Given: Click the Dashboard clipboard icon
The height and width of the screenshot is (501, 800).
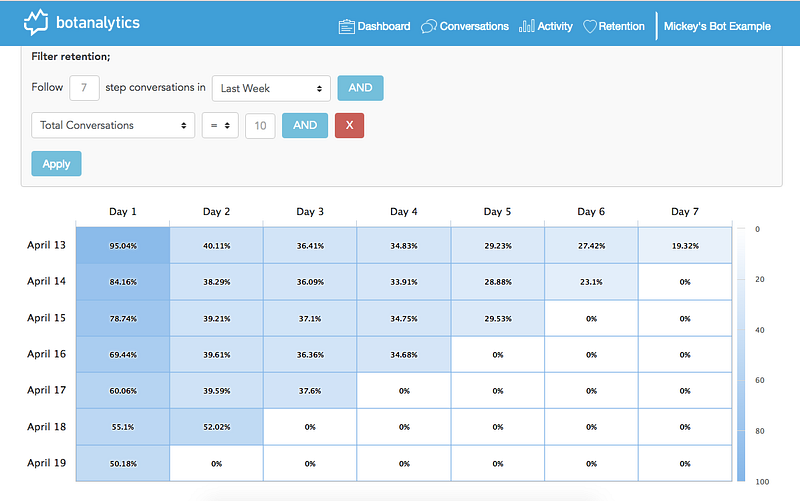Looking at the screenshot, I should click(346, 27).
